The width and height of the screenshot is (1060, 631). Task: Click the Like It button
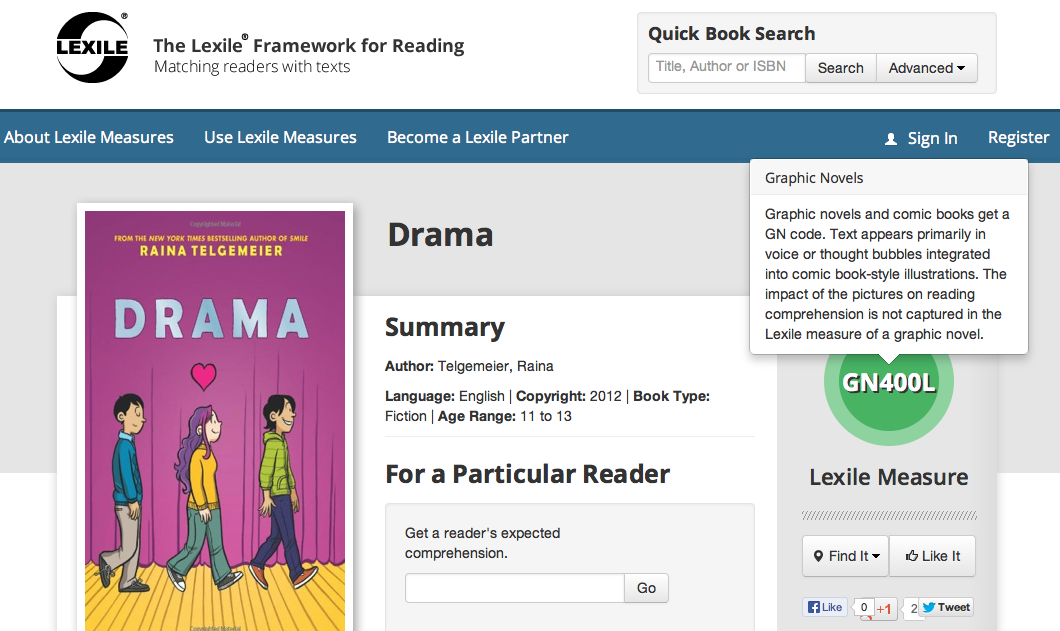point(932,556)
